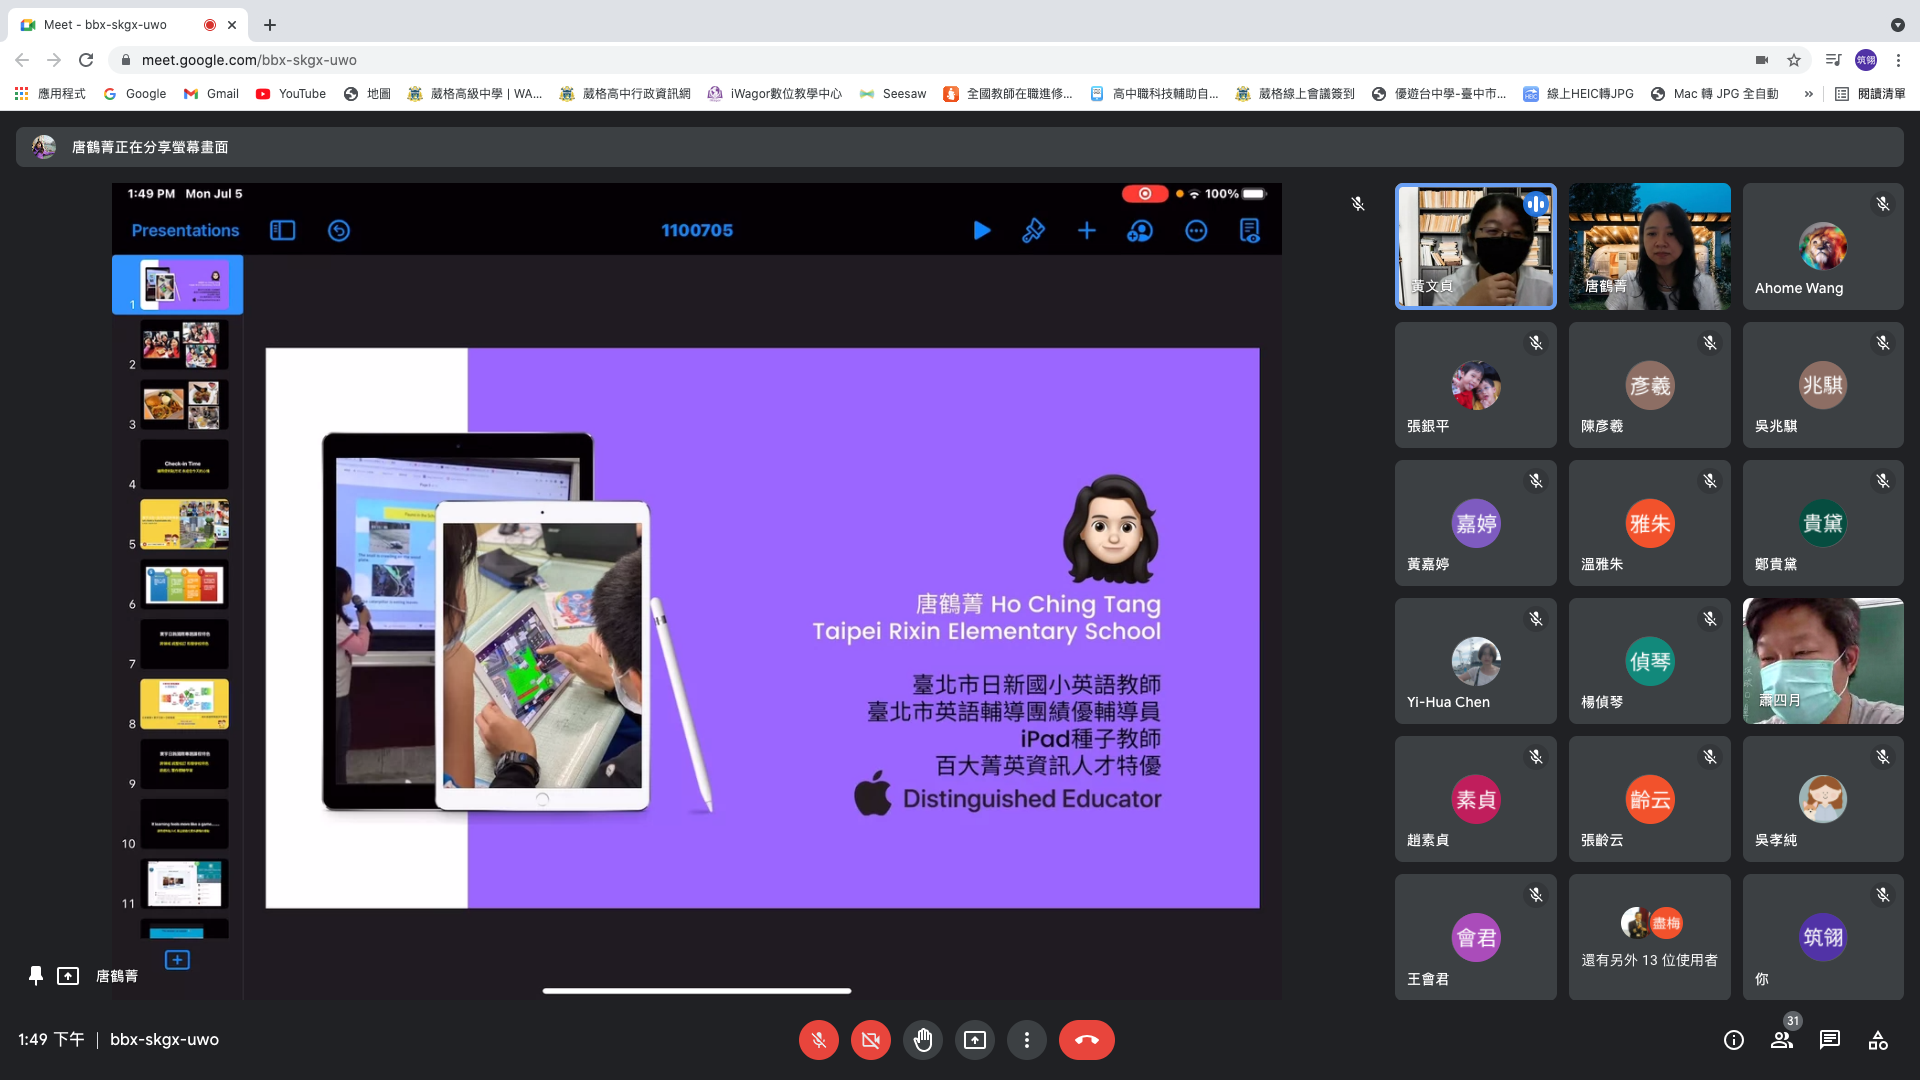The image size is (1920, 1080).
Task: Expand hidden bookmarks chevron
Action: point(1808,94)
